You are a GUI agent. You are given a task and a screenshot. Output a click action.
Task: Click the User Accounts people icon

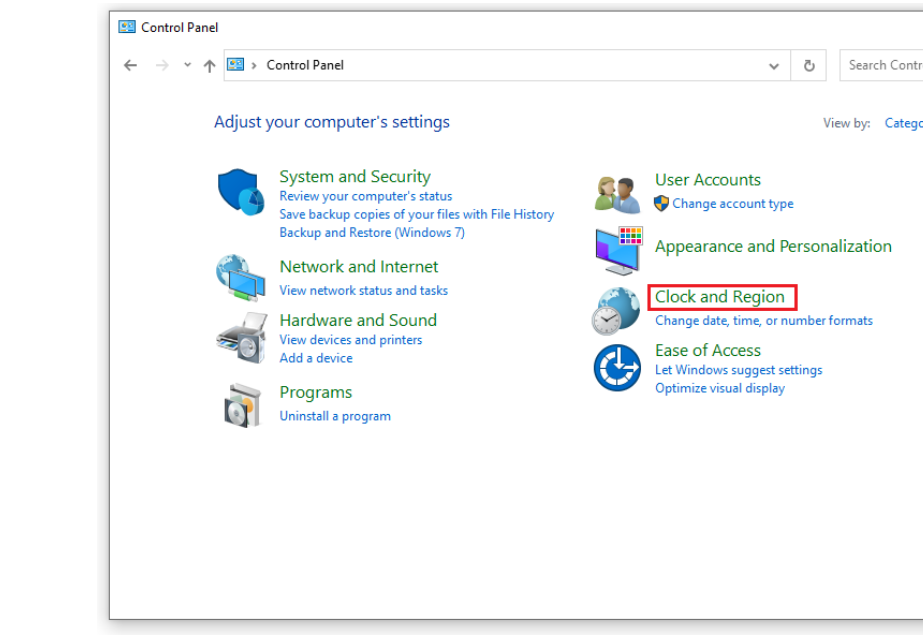pos(618,193)
